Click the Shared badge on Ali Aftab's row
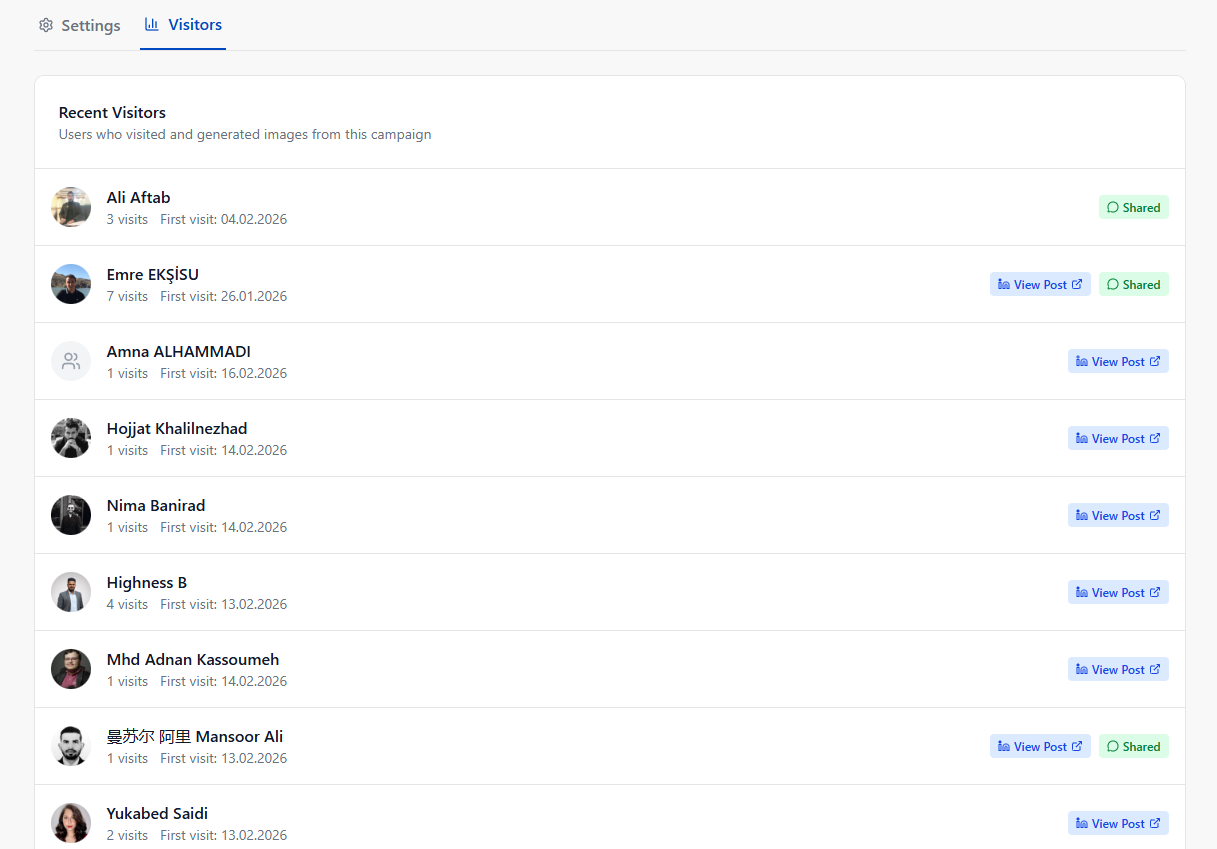The width and height of the screenshot is (1217, 849). (1133, 207)
